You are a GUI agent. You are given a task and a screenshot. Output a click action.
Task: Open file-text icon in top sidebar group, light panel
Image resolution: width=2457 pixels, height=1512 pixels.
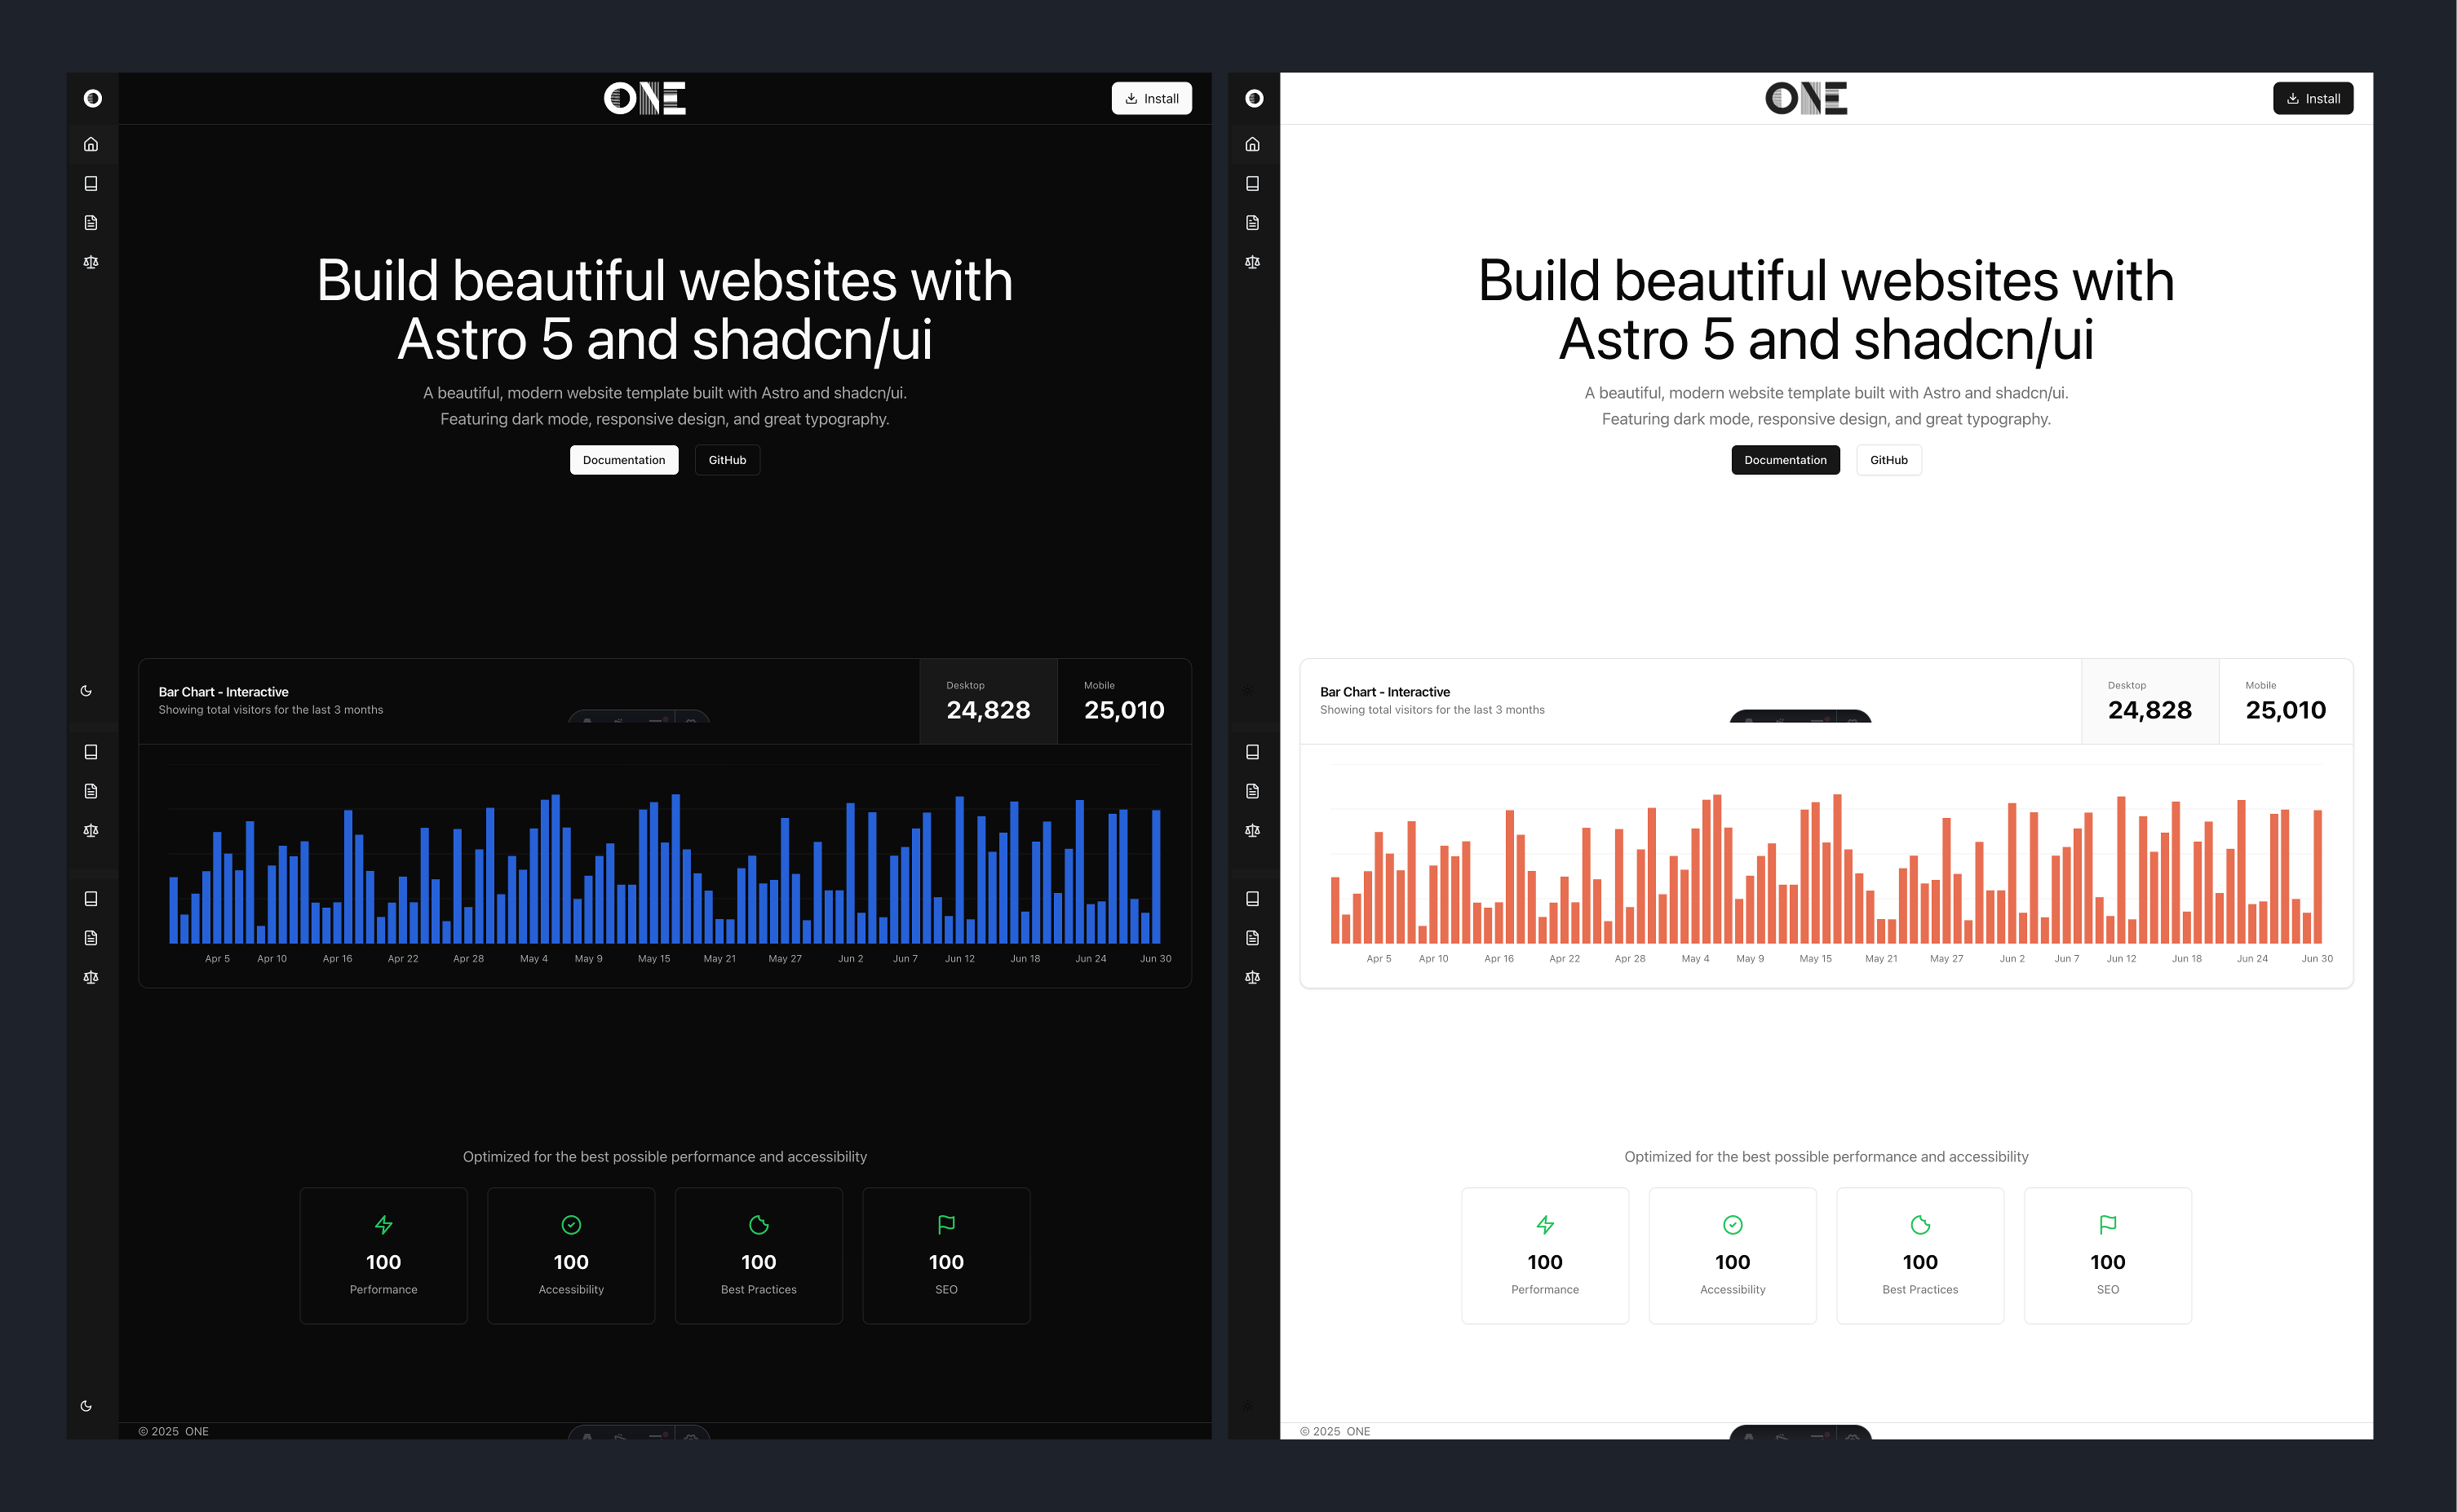click(x=1252, y=222)
